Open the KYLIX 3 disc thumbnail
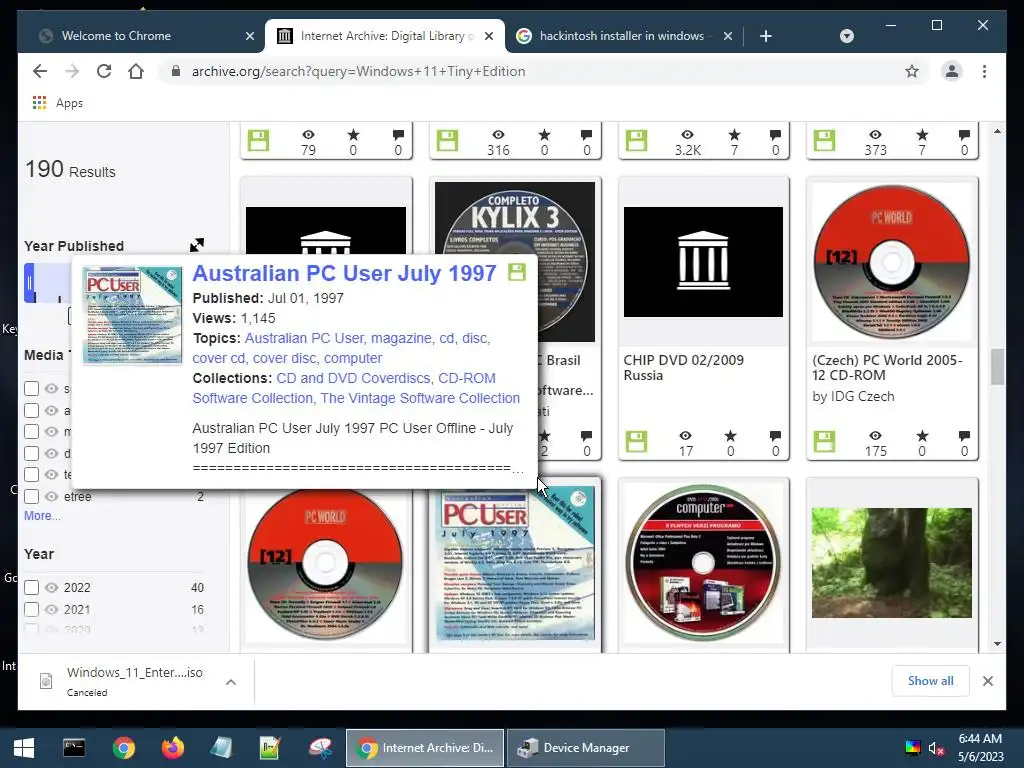This screenshot has height=768, width=1024. coord(515,262)
